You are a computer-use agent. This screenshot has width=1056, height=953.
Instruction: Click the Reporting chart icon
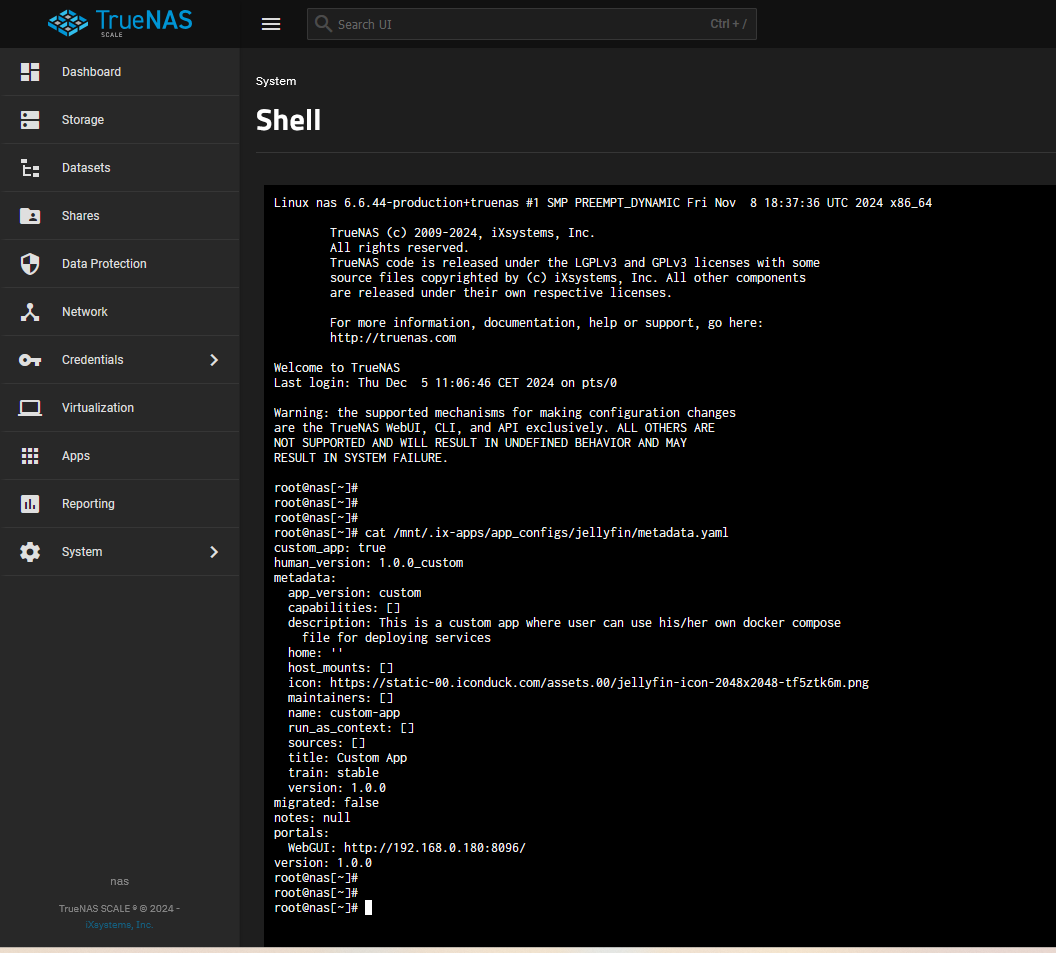pos(30,504)
